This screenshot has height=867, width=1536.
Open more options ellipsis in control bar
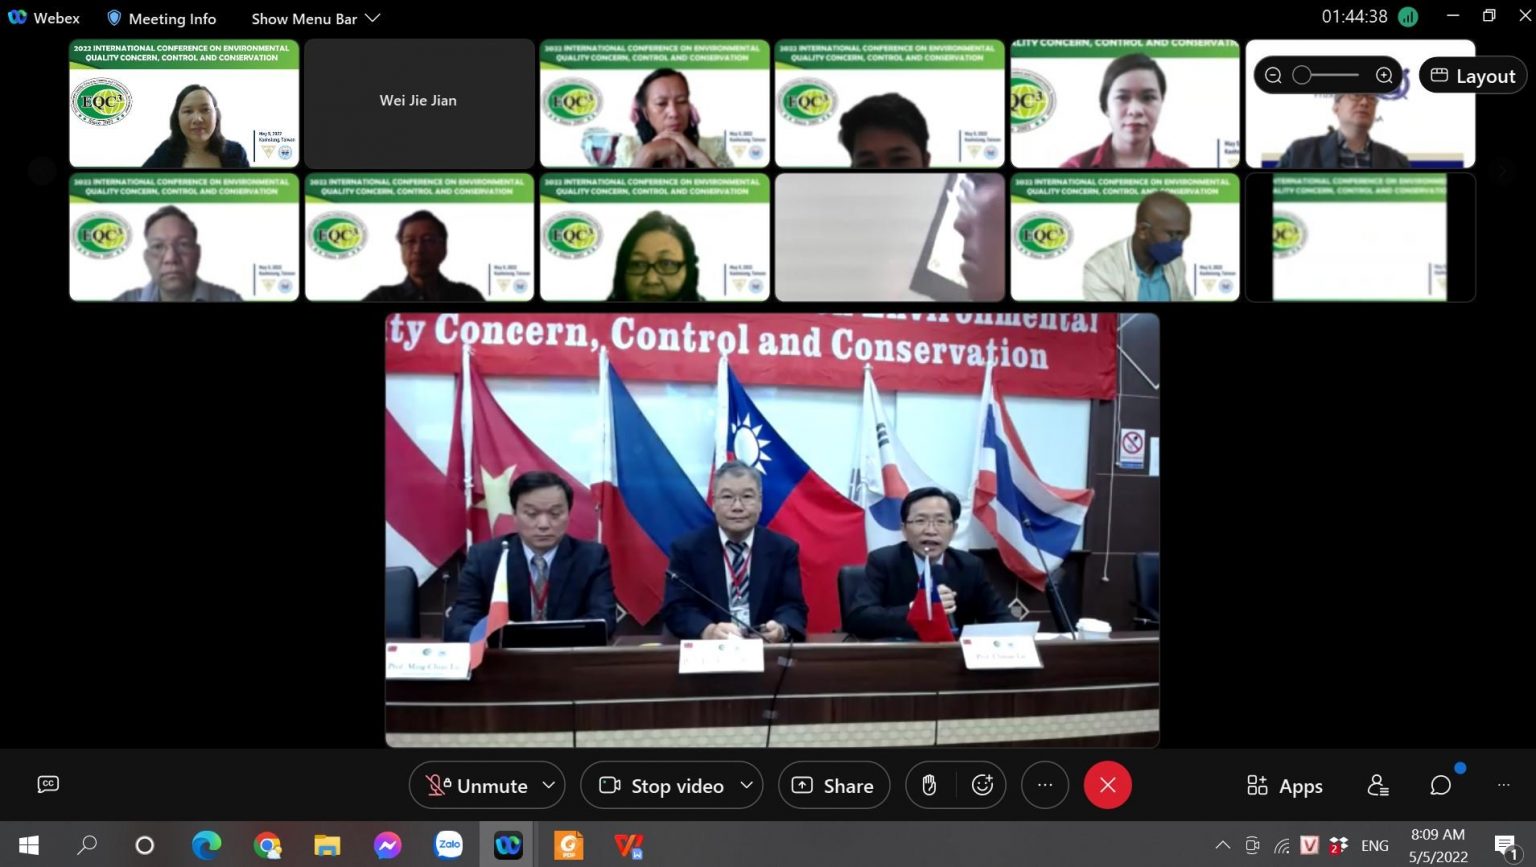click(x=1044, y=786)
